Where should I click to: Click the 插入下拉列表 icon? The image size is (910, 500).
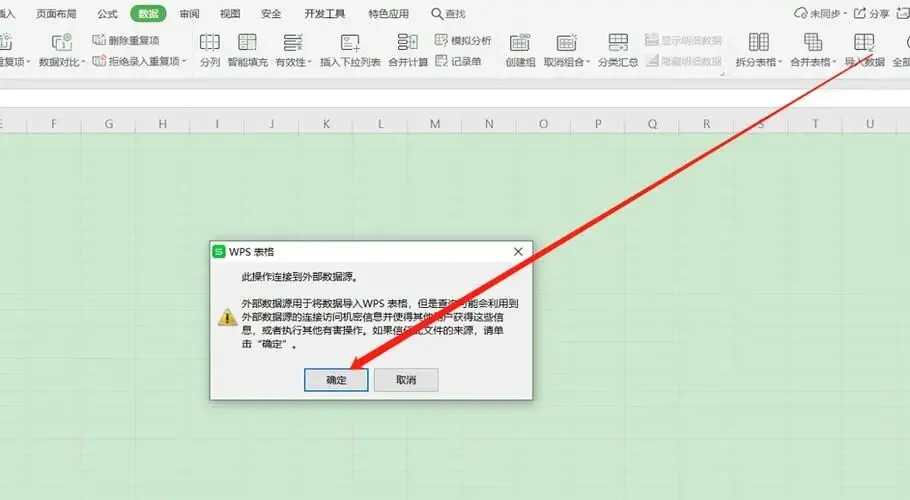350,42
